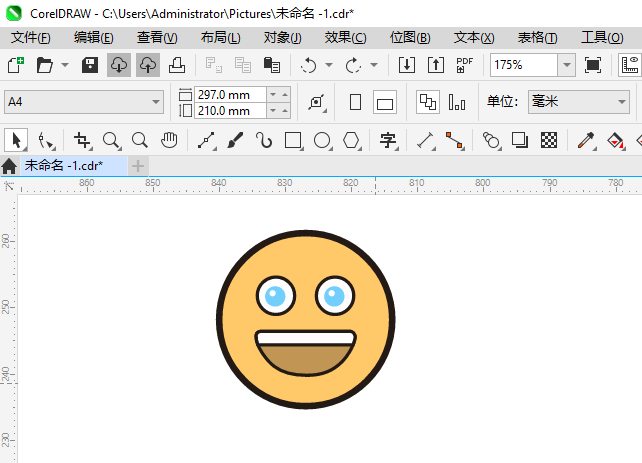Open the 效果(C) menu

345,37
